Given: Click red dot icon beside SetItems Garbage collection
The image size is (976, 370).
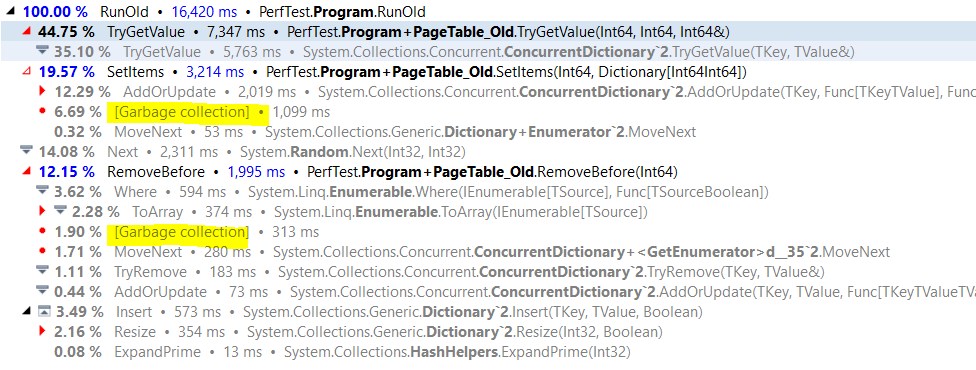Looking at the screenshot, I should coord(42,111).
